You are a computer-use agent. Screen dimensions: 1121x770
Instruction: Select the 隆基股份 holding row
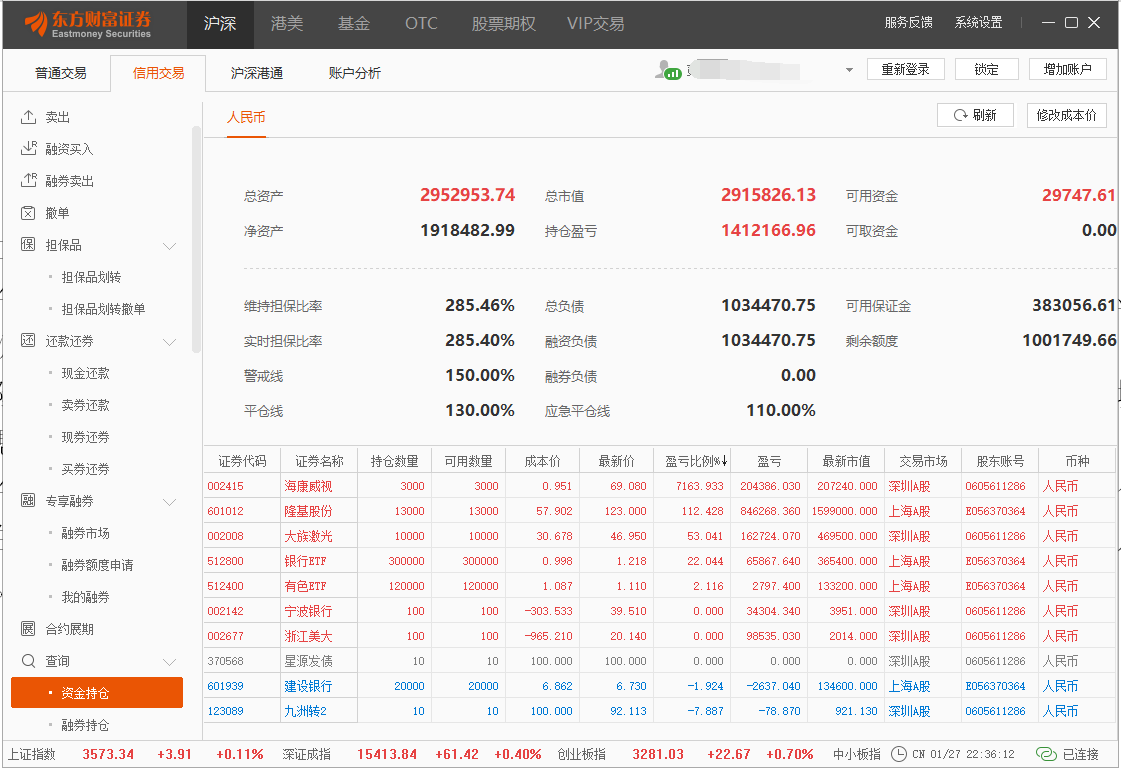click(x=659, y=511)
